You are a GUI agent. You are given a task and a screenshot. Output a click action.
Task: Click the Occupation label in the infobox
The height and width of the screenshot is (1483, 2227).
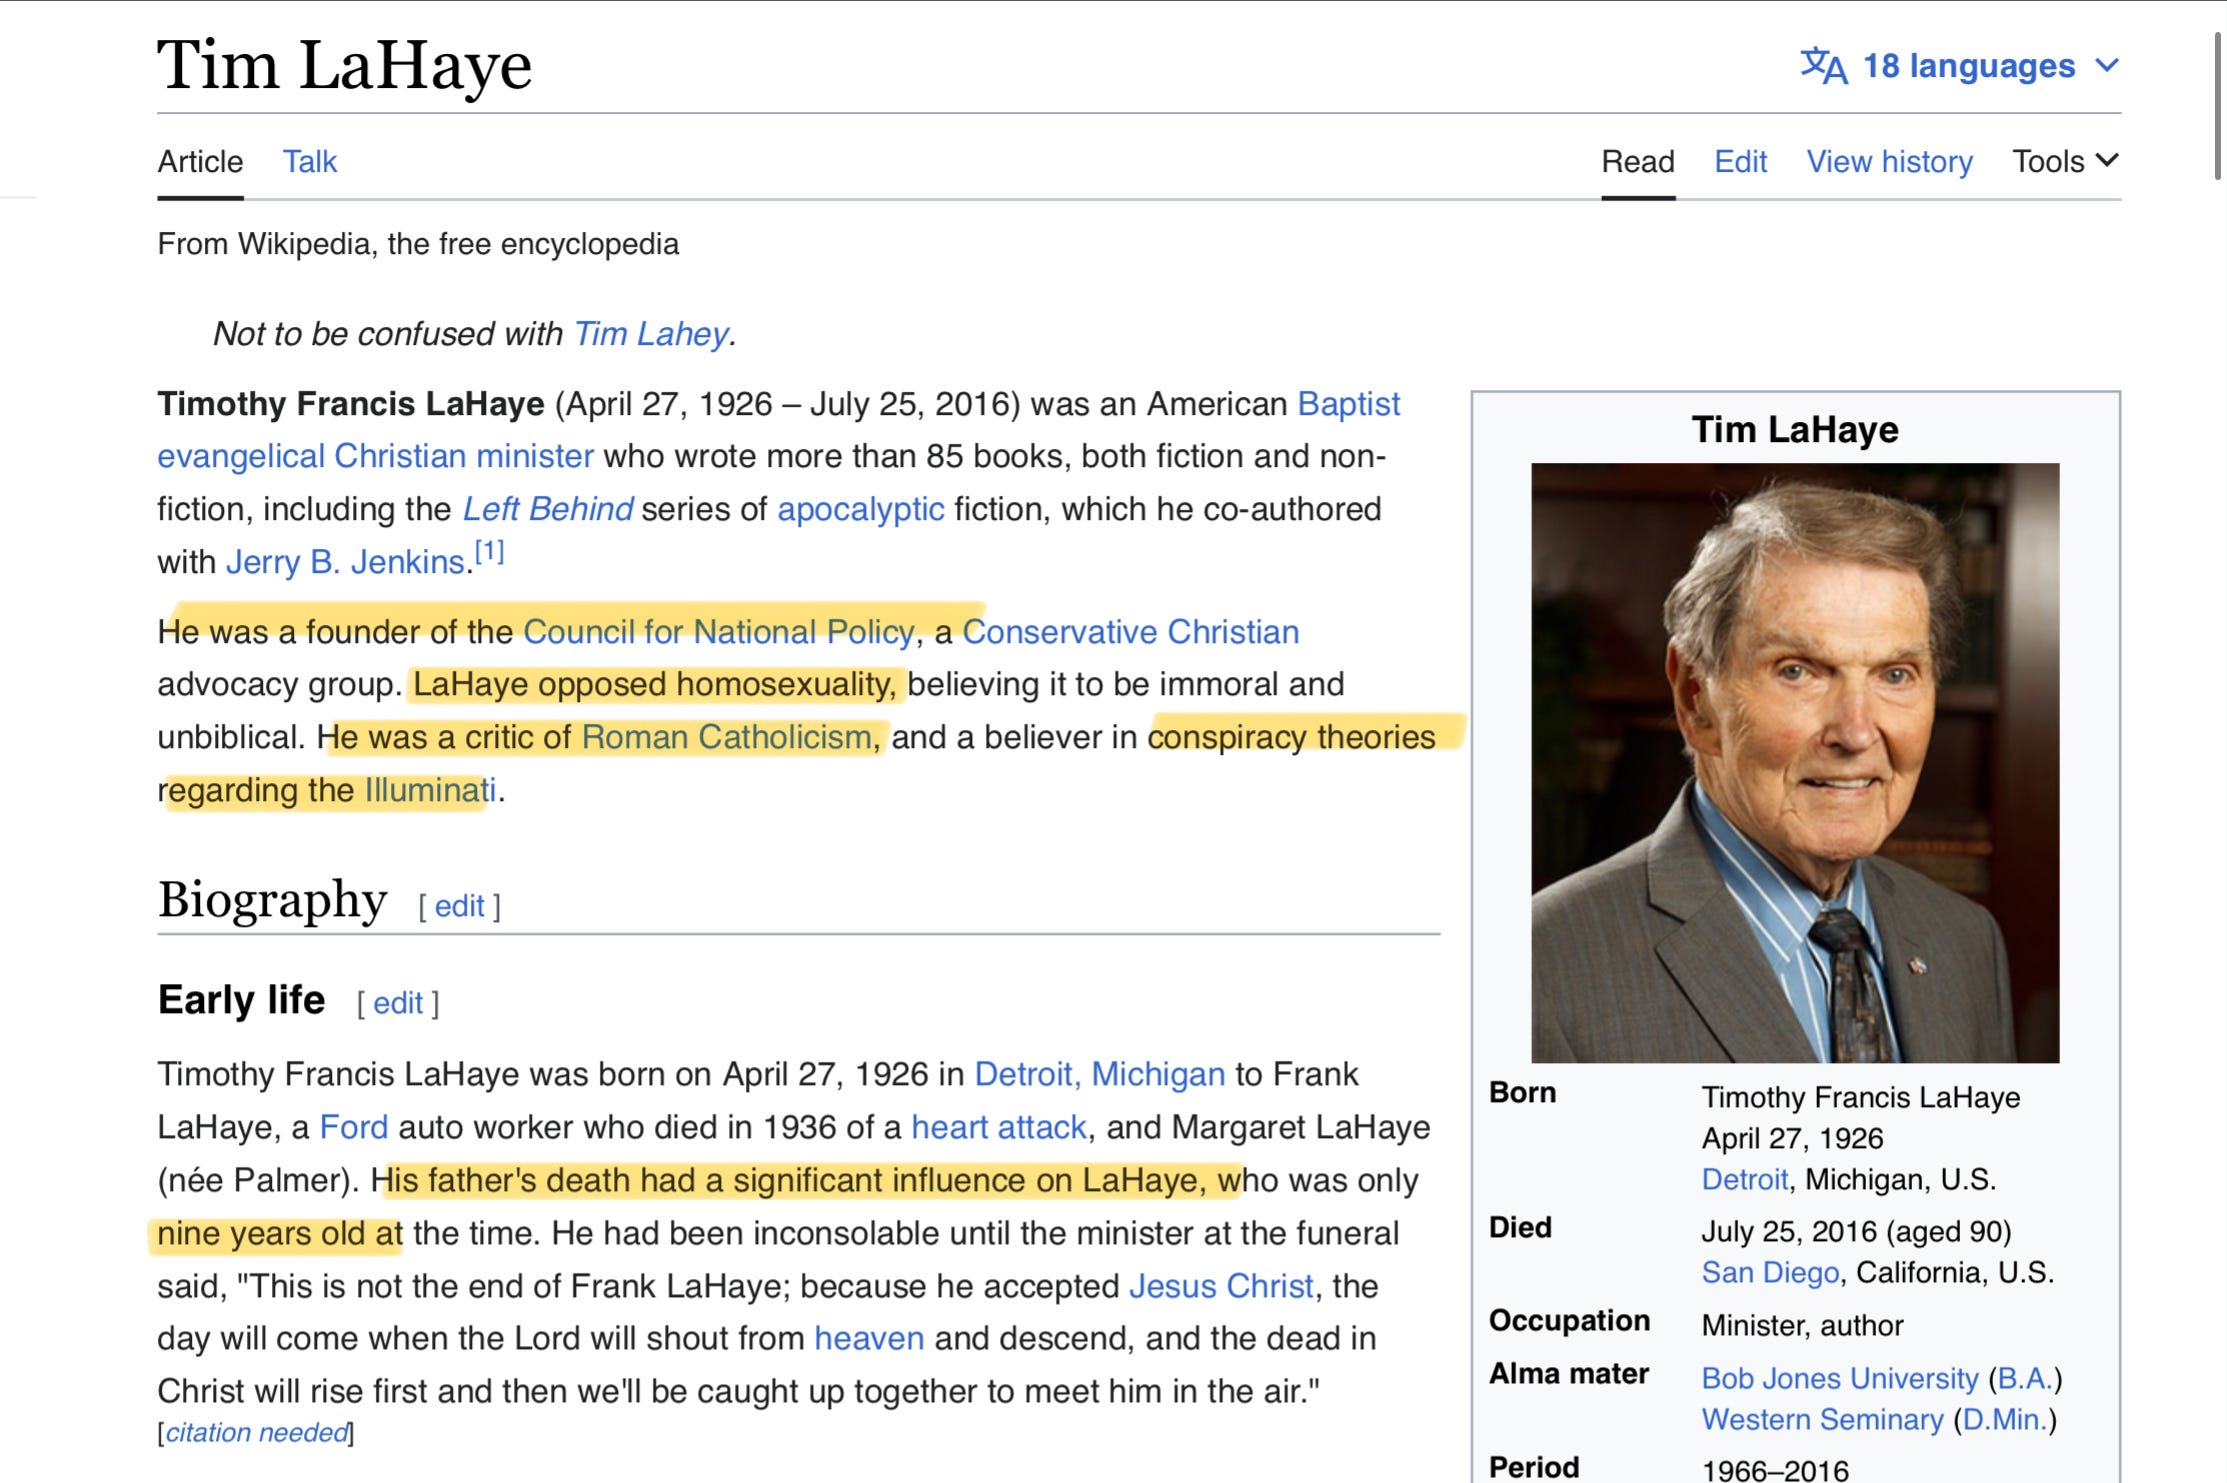click(x=1569, y=1321)
